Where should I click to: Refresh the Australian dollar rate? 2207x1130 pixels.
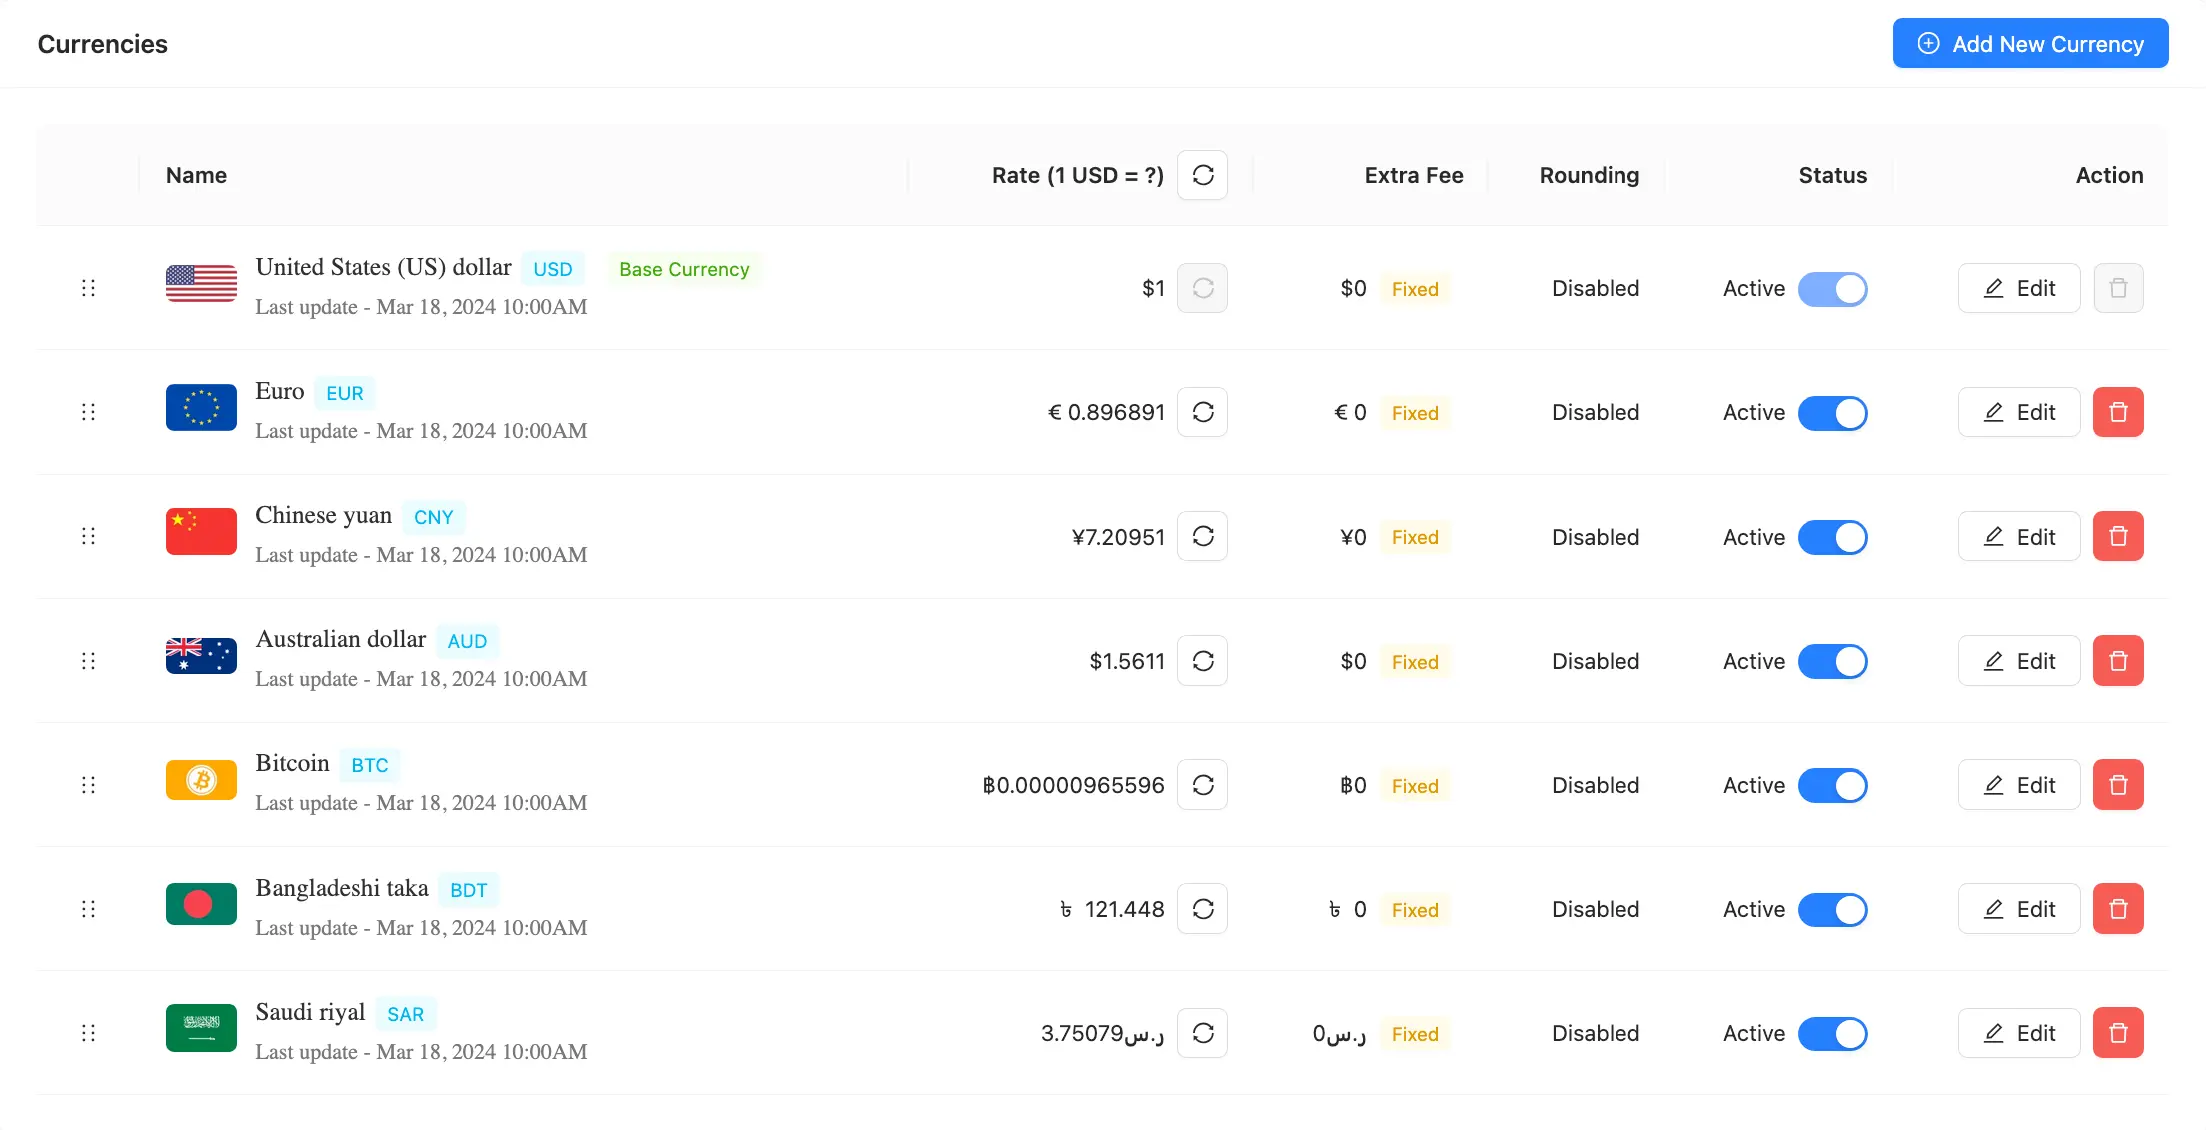pos(1202,661)
